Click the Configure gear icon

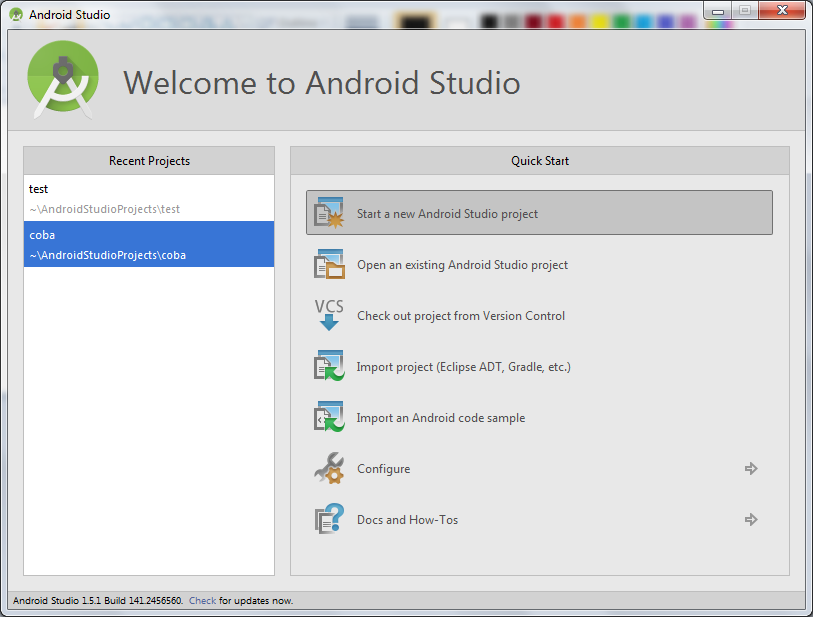click(330, 468)
